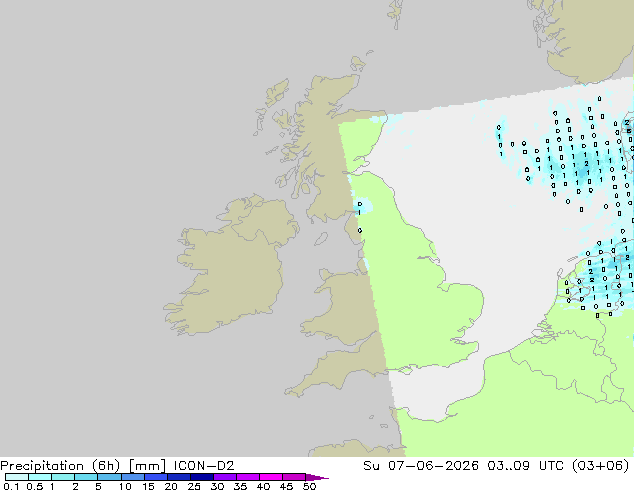Viewport: 634px width, 490px height.
Task: Choose the legend swatch between 10 and 15
Action: (133, 477)
